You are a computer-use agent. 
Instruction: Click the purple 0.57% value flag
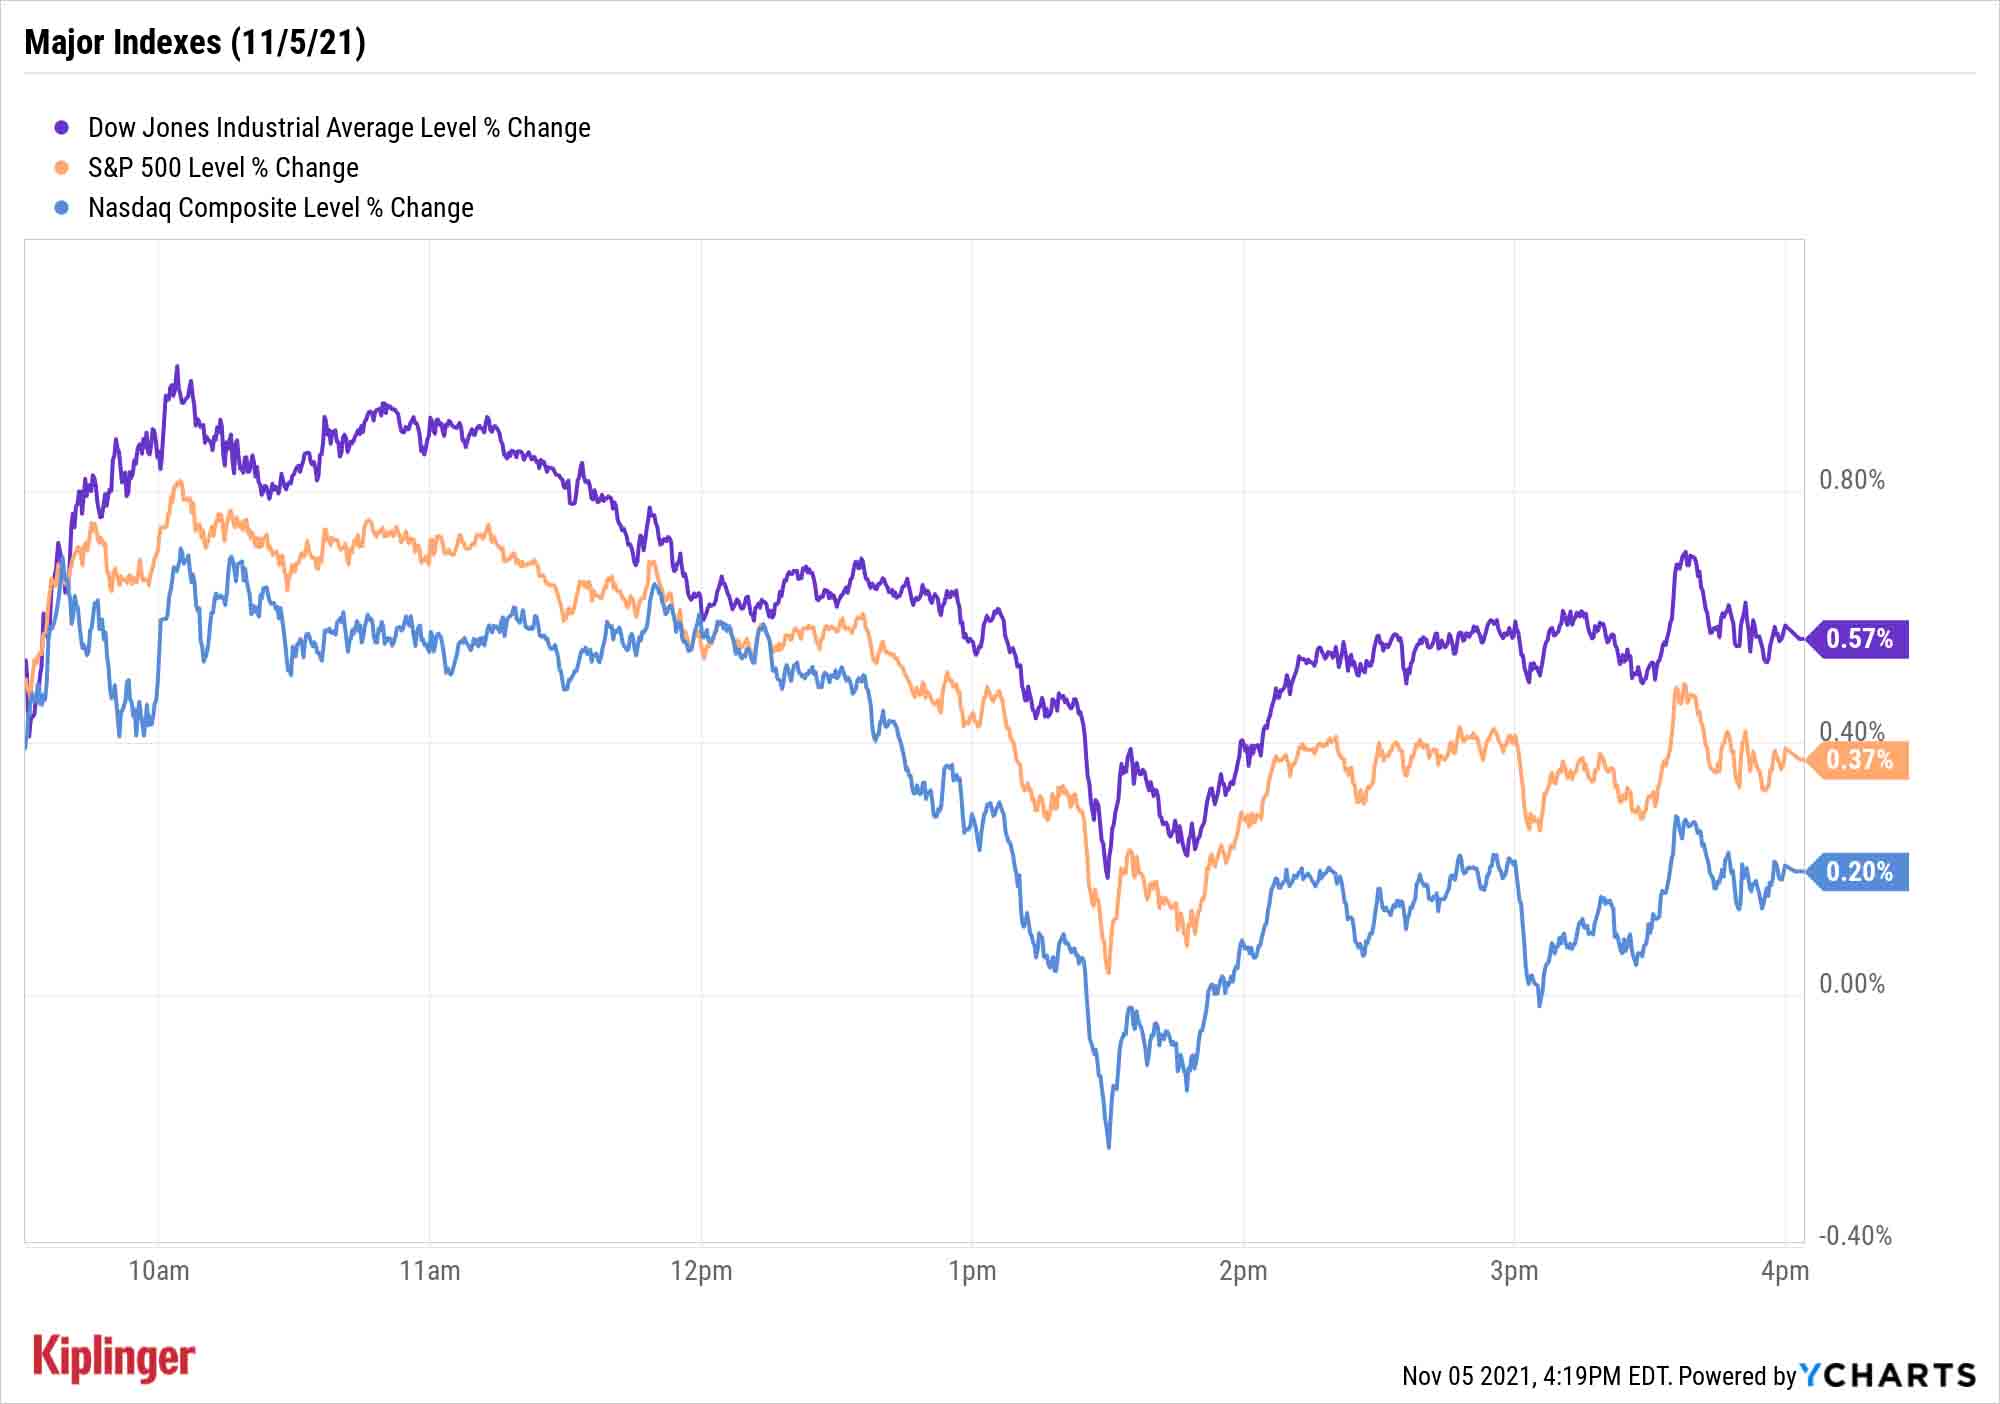(x=1859, y=638)
